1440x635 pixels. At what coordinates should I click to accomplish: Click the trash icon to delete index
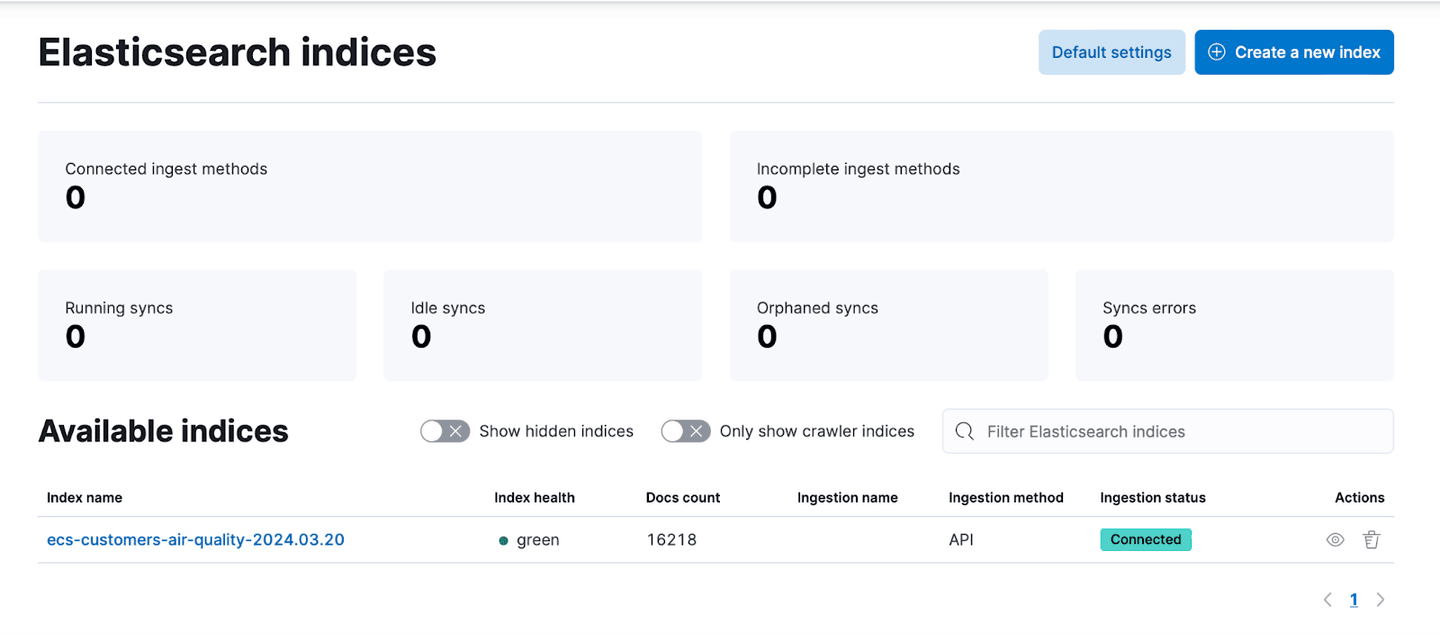pos(1371,540)
